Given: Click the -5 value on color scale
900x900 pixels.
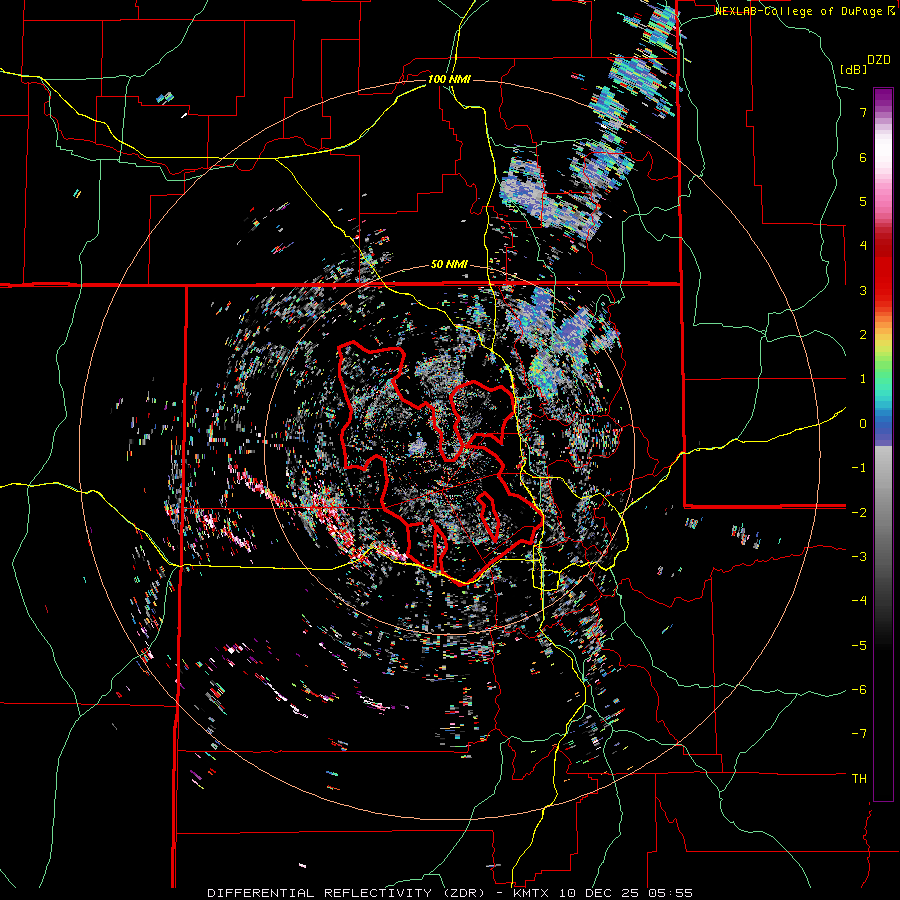Looking at the screenshot, I should pos(859,645).
